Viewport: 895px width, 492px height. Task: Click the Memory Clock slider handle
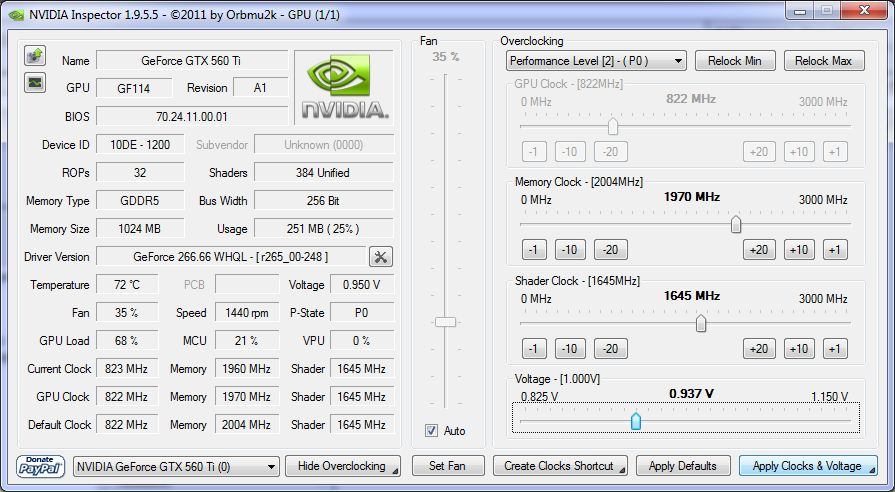(x=736, y=224)
